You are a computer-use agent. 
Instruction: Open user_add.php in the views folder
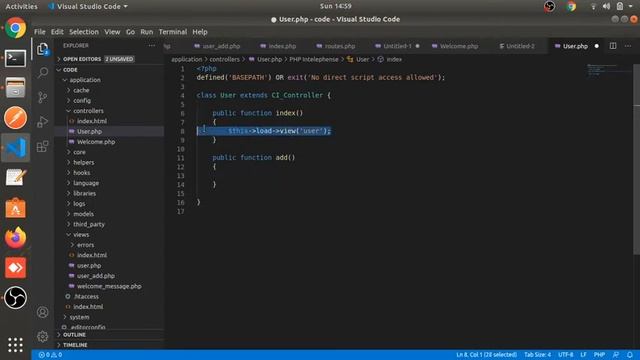(96, 276)
